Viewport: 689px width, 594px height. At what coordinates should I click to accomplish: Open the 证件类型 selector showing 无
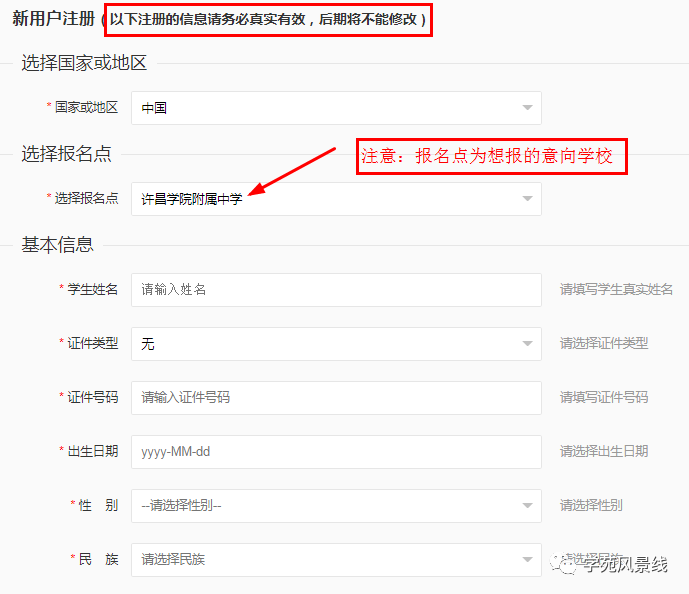coord(335,344)
